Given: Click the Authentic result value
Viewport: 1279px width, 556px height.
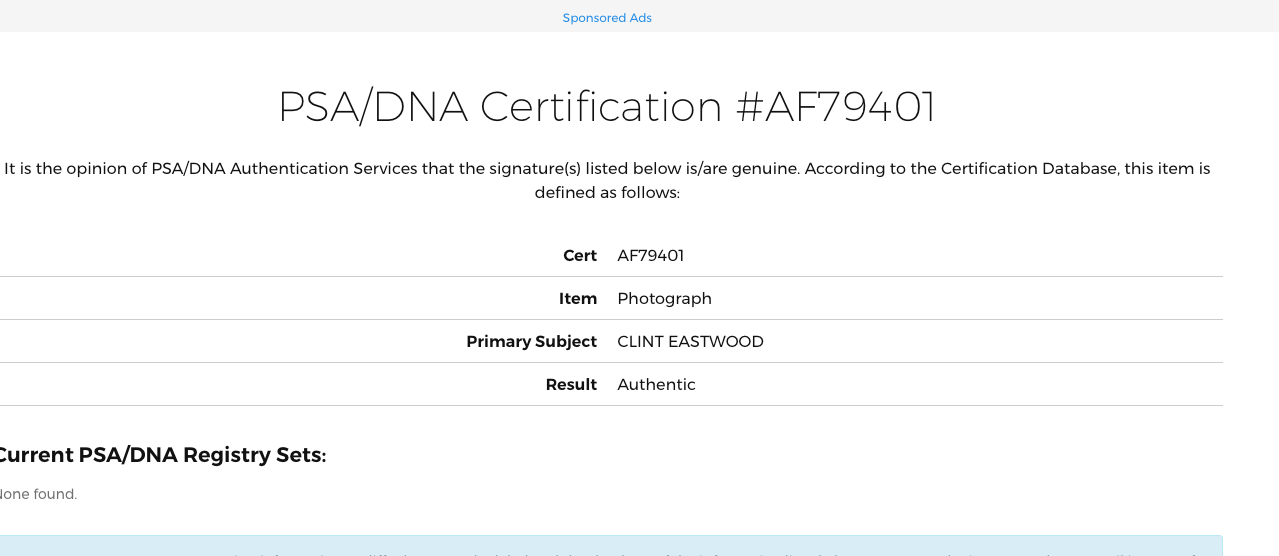Looking at the screenshot, I should [x=656, y=385].
